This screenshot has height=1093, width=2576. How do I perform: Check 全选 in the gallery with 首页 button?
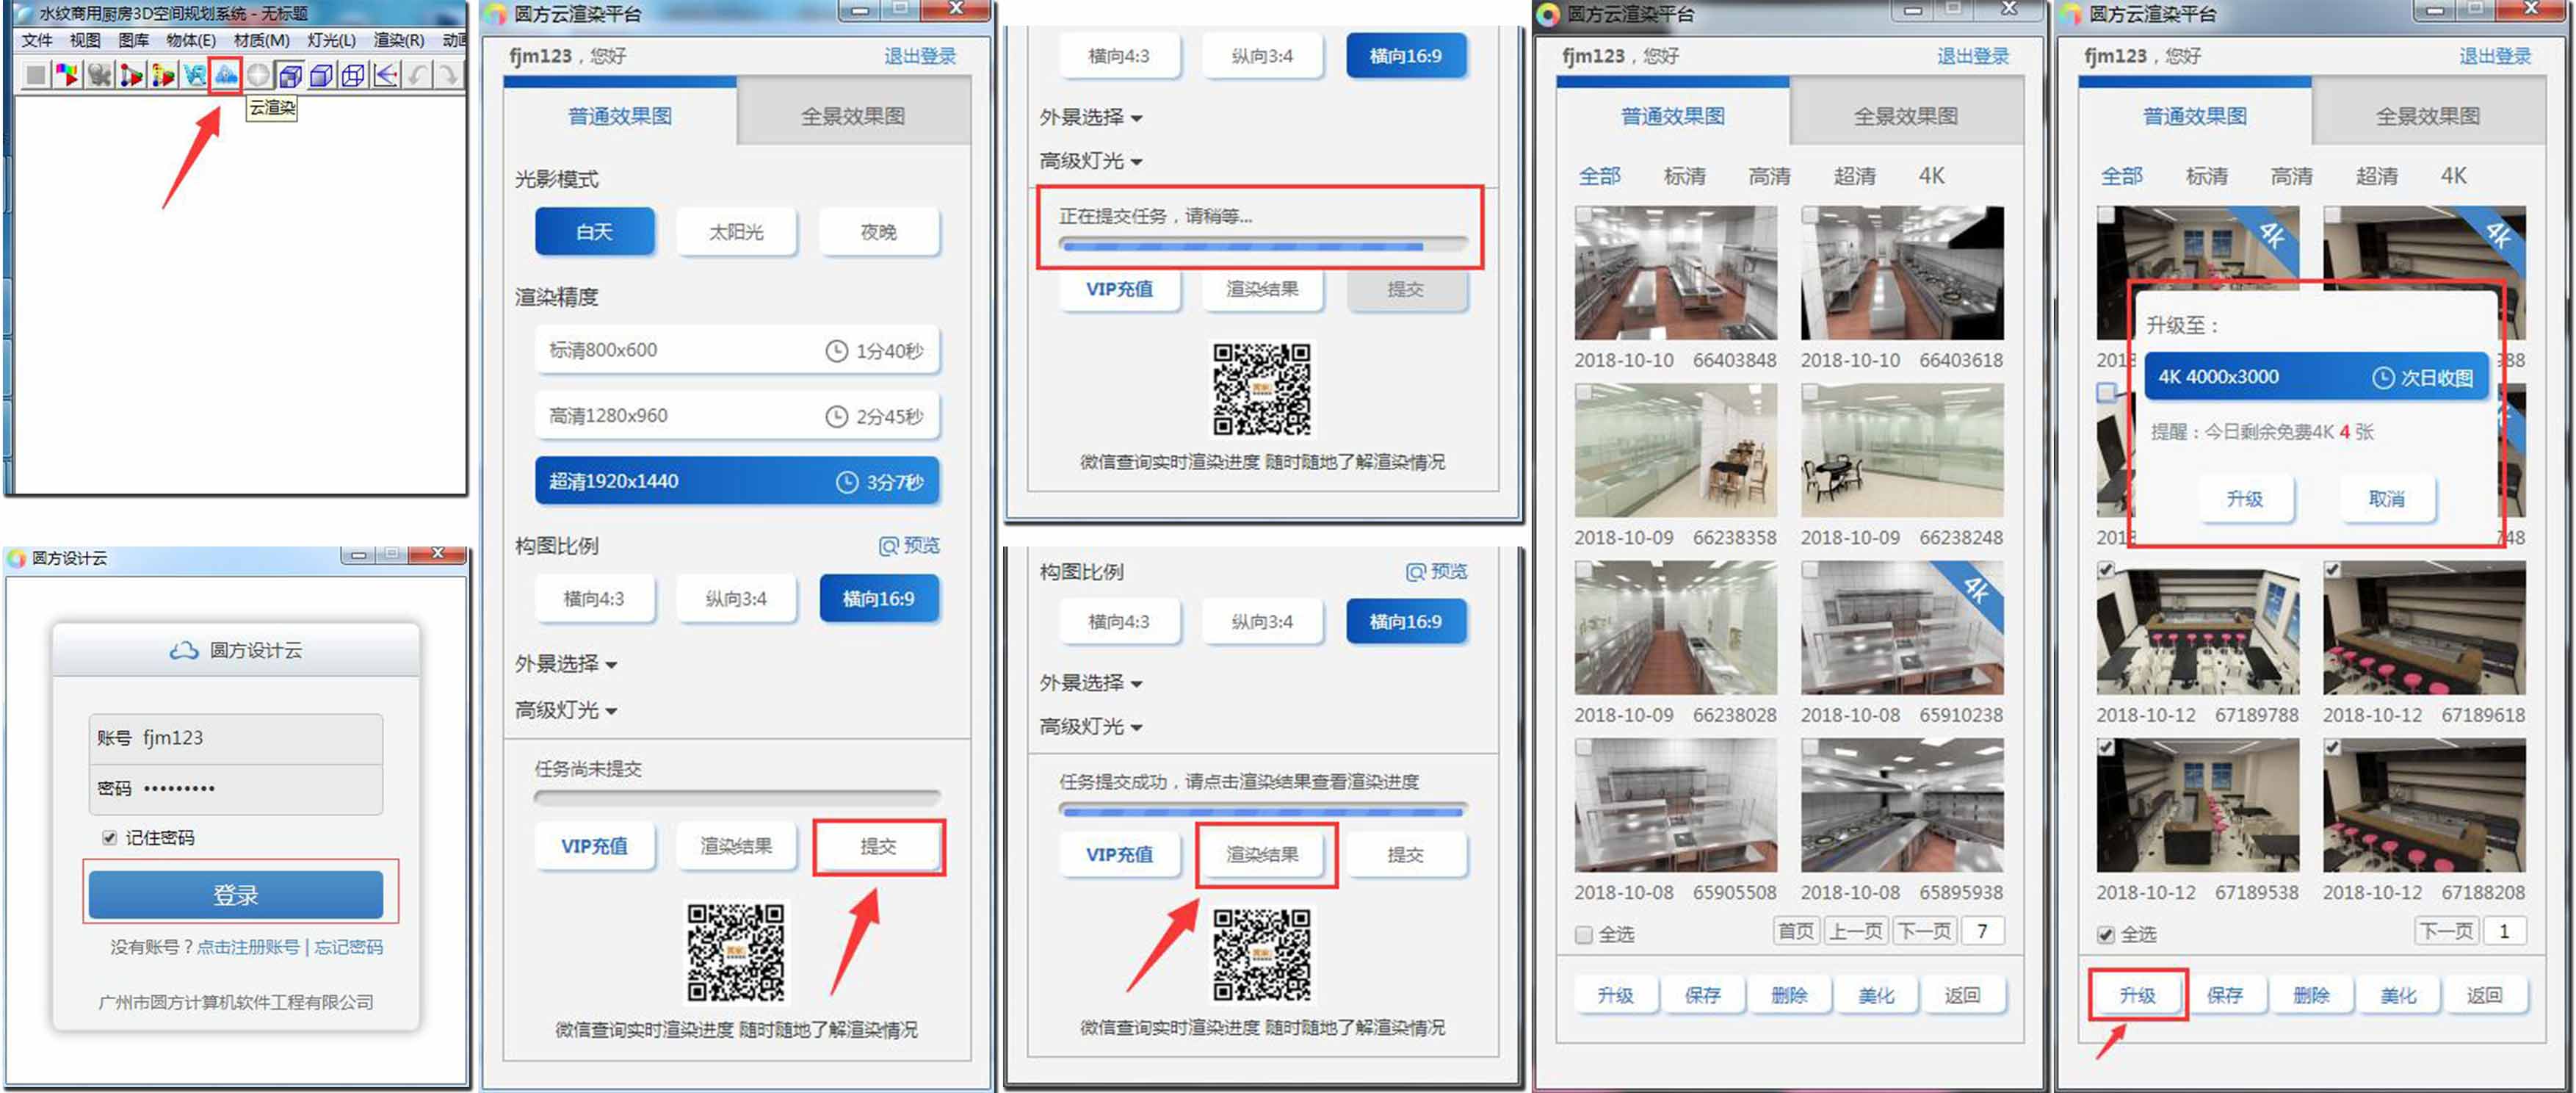pos(1583,935)
